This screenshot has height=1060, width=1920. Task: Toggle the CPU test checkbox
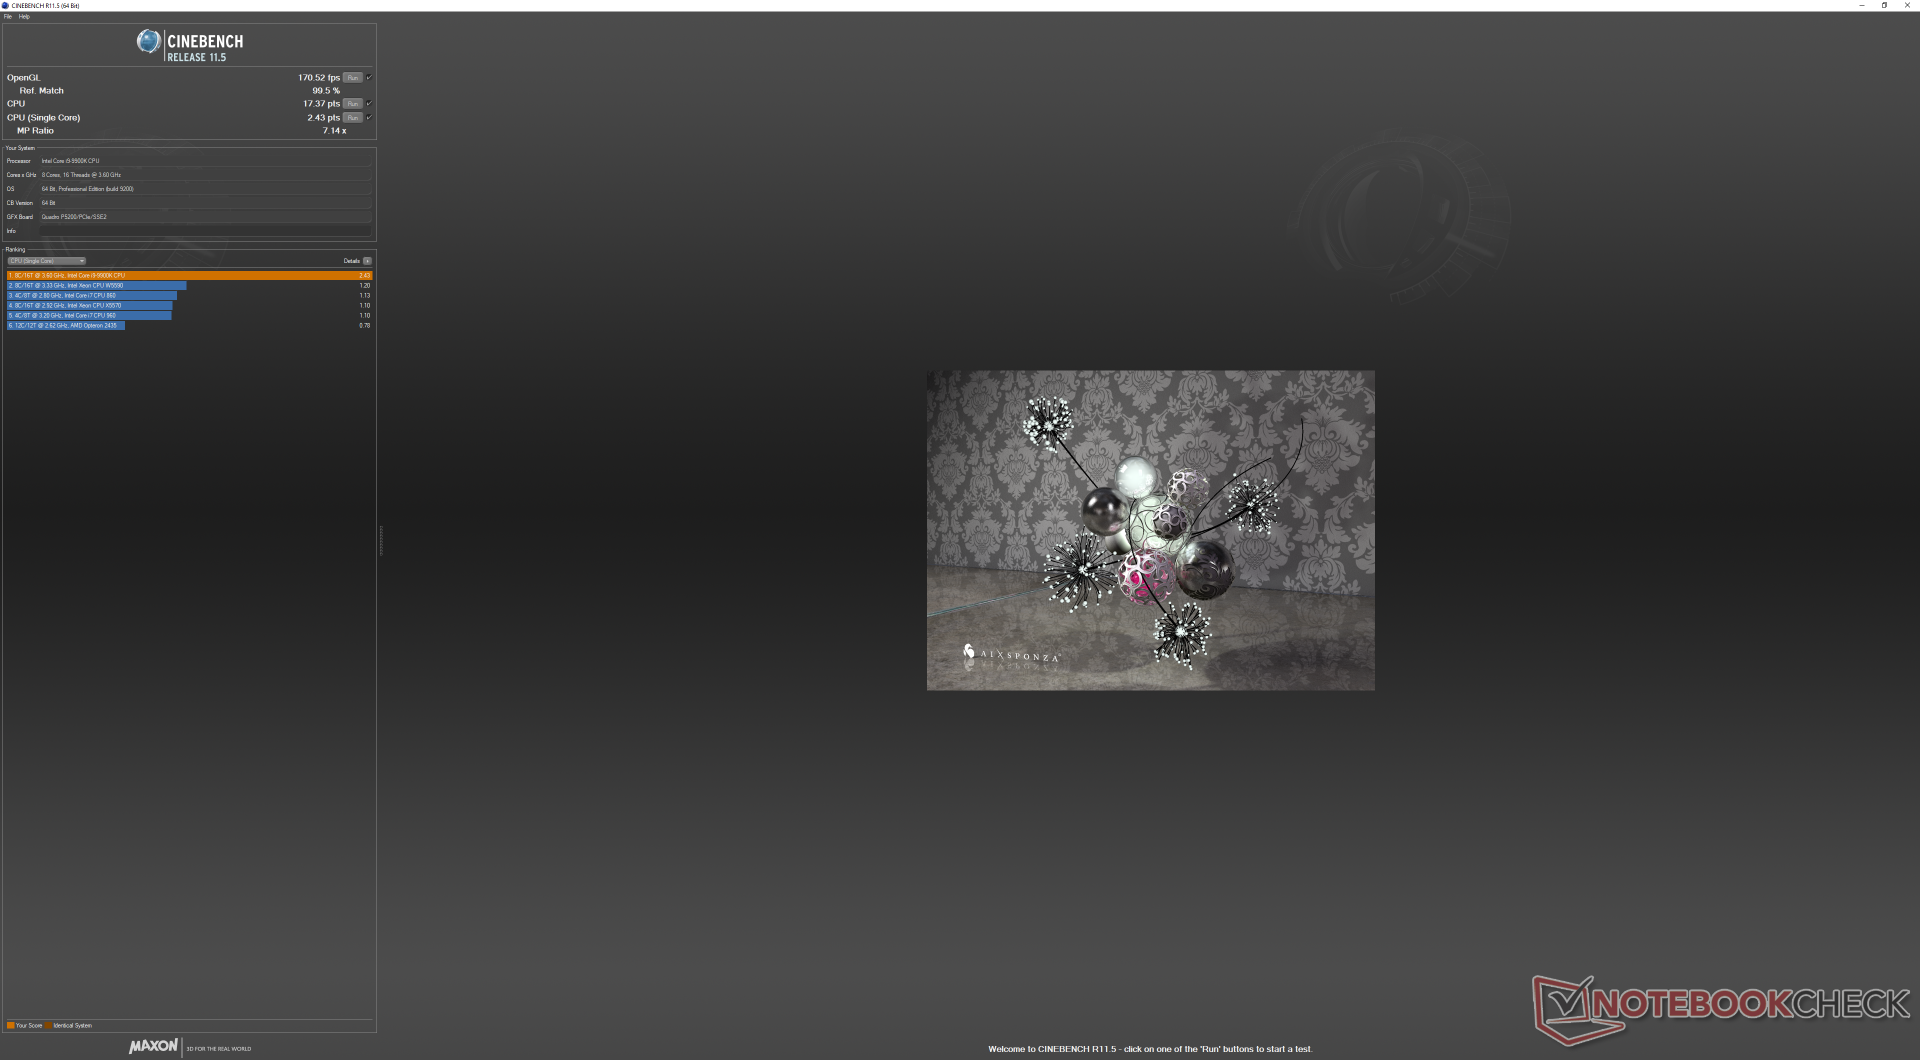click(369, 103)
